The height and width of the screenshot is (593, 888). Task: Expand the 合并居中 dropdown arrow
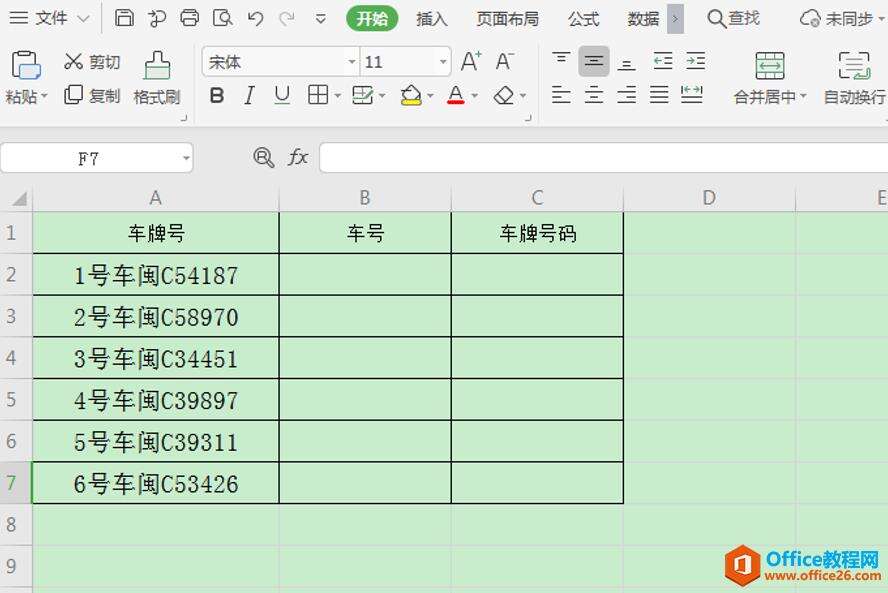(803, 96)
